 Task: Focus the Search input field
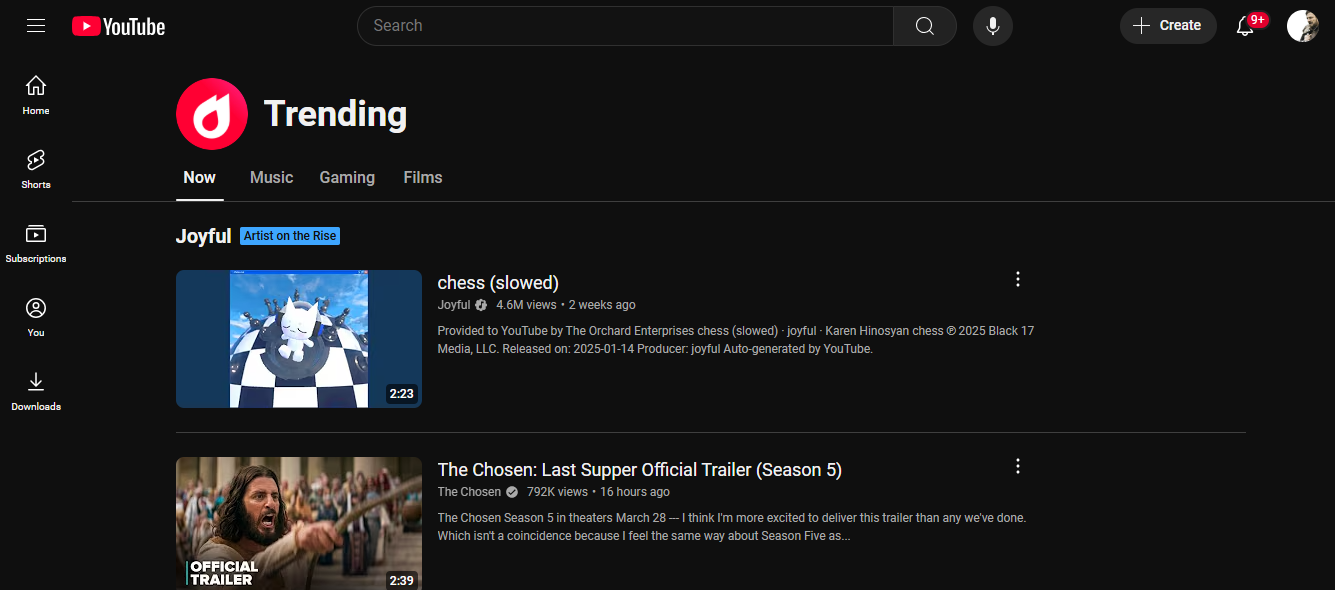click(625, 26)
